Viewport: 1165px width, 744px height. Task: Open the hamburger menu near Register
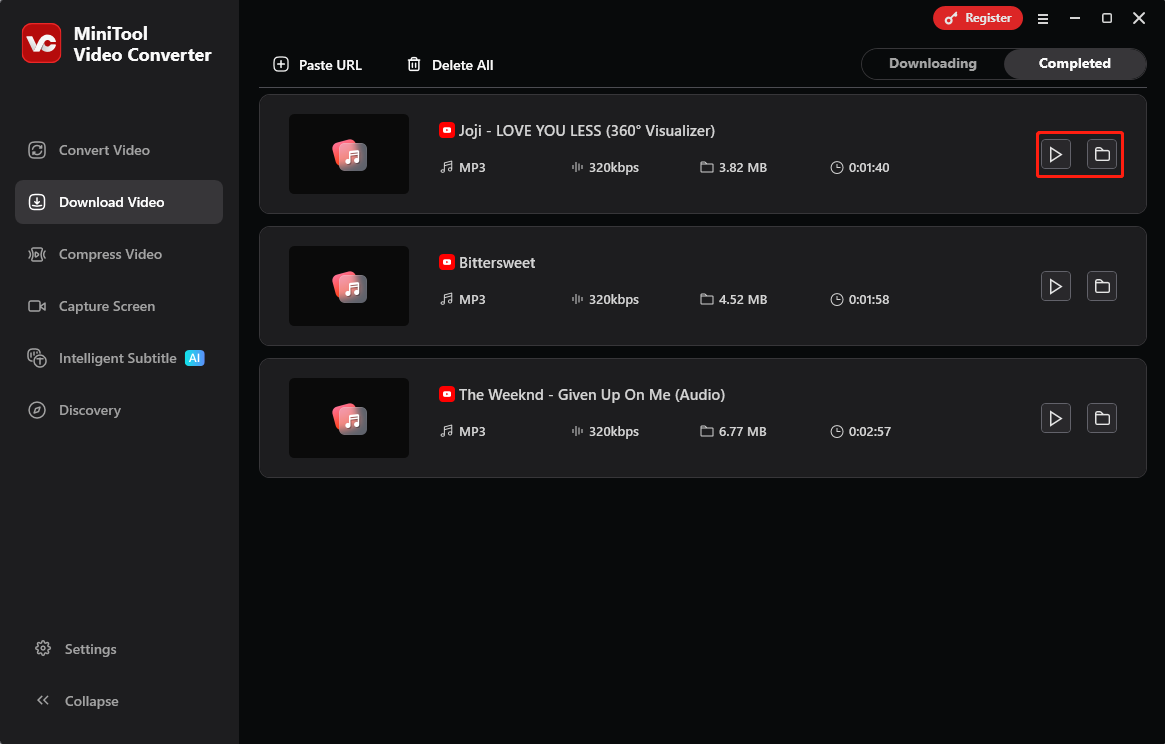click(1043, 18)
